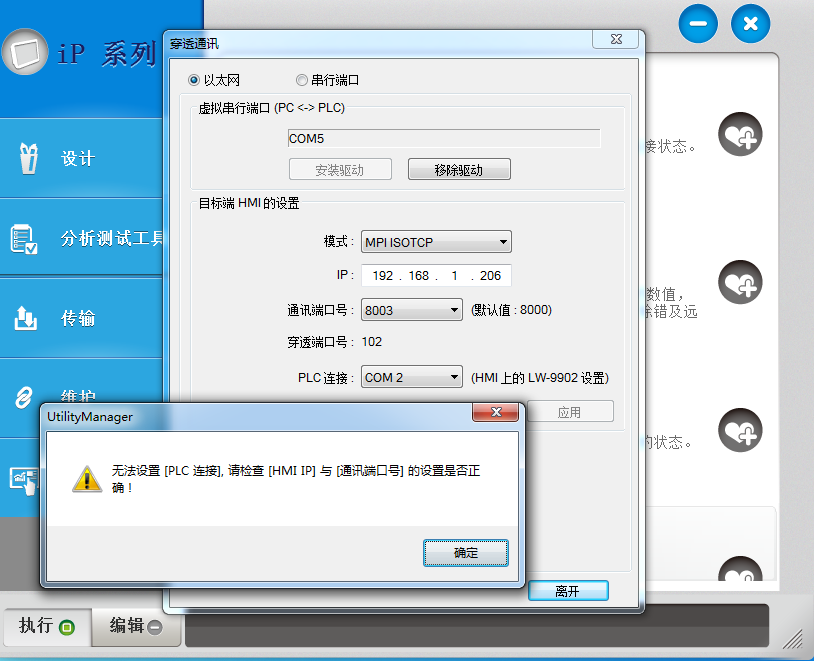Screen dimensions: 814x661
Task: Open the PLC连接 COM 2 dropdown
Action: pos(412,378)
